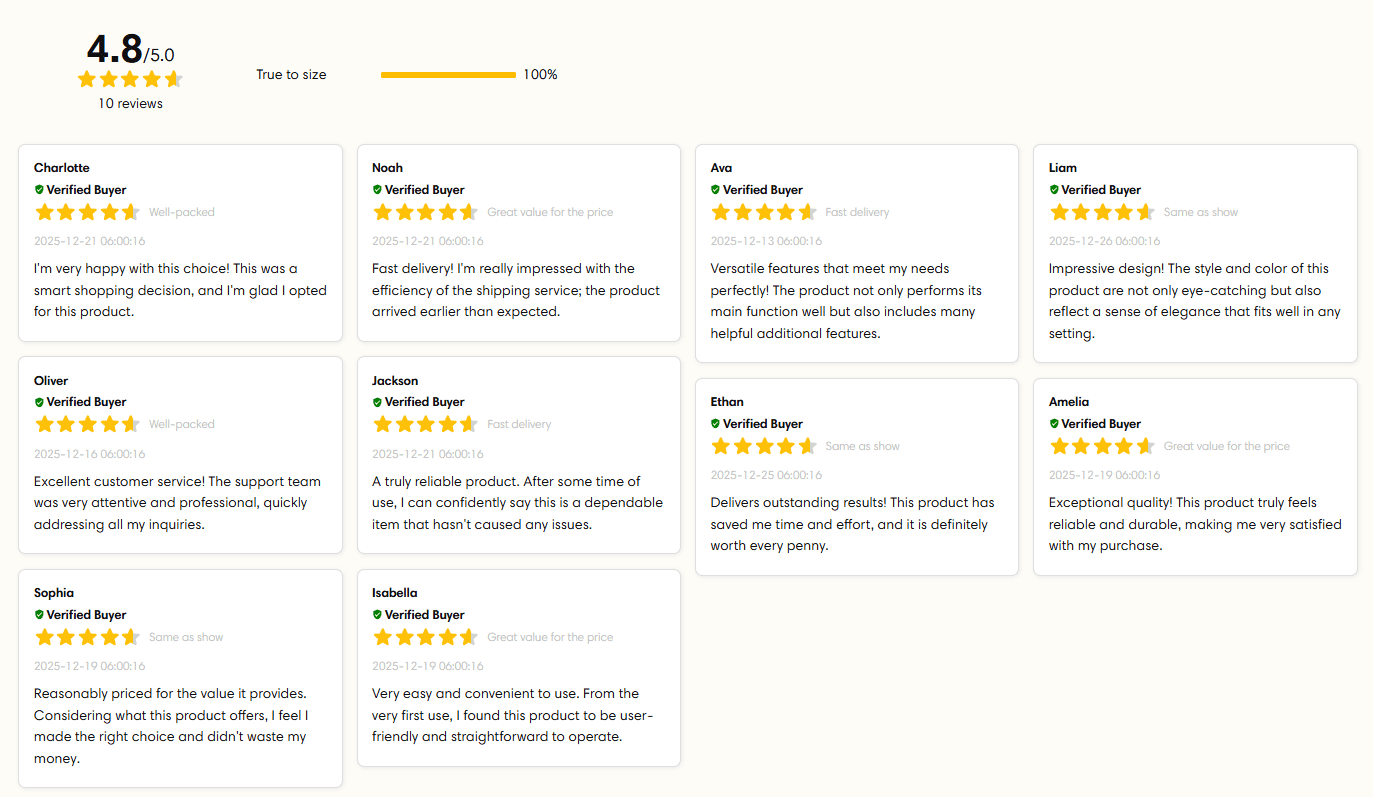Click Noah's verified buyer shield icon

377,190
